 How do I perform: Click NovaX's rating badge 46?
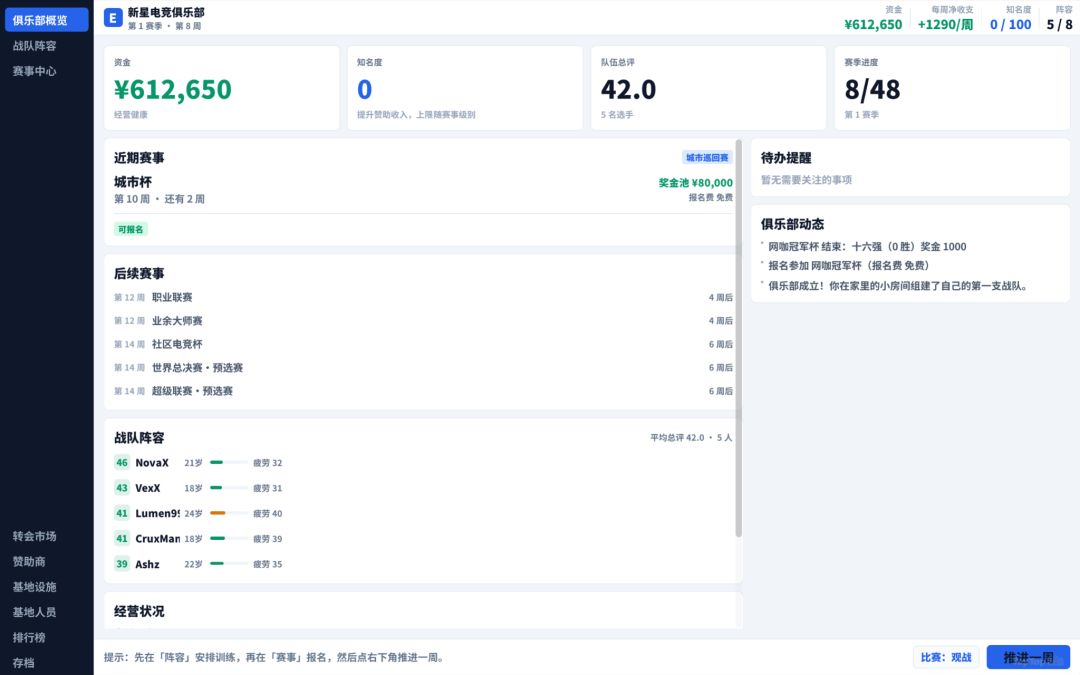(x=122, y=463)
